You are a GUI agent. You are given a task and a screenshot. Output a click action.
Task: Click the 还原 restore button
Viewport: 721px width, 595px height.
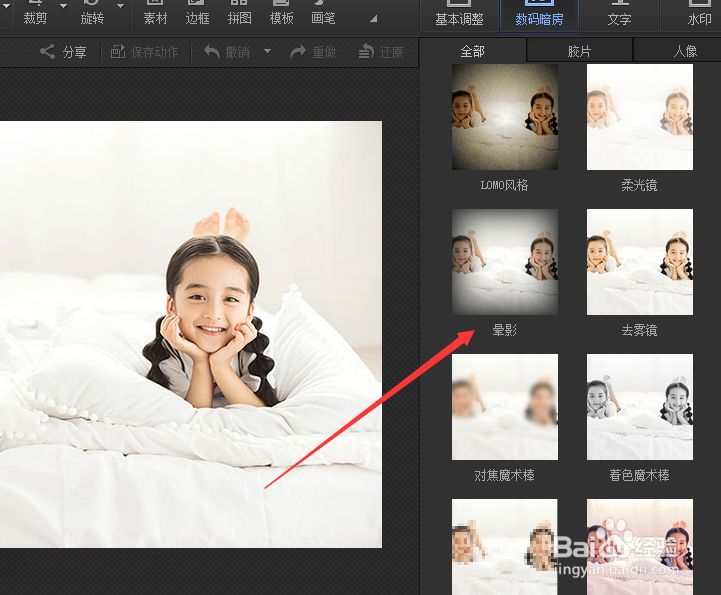pos(381,52)
